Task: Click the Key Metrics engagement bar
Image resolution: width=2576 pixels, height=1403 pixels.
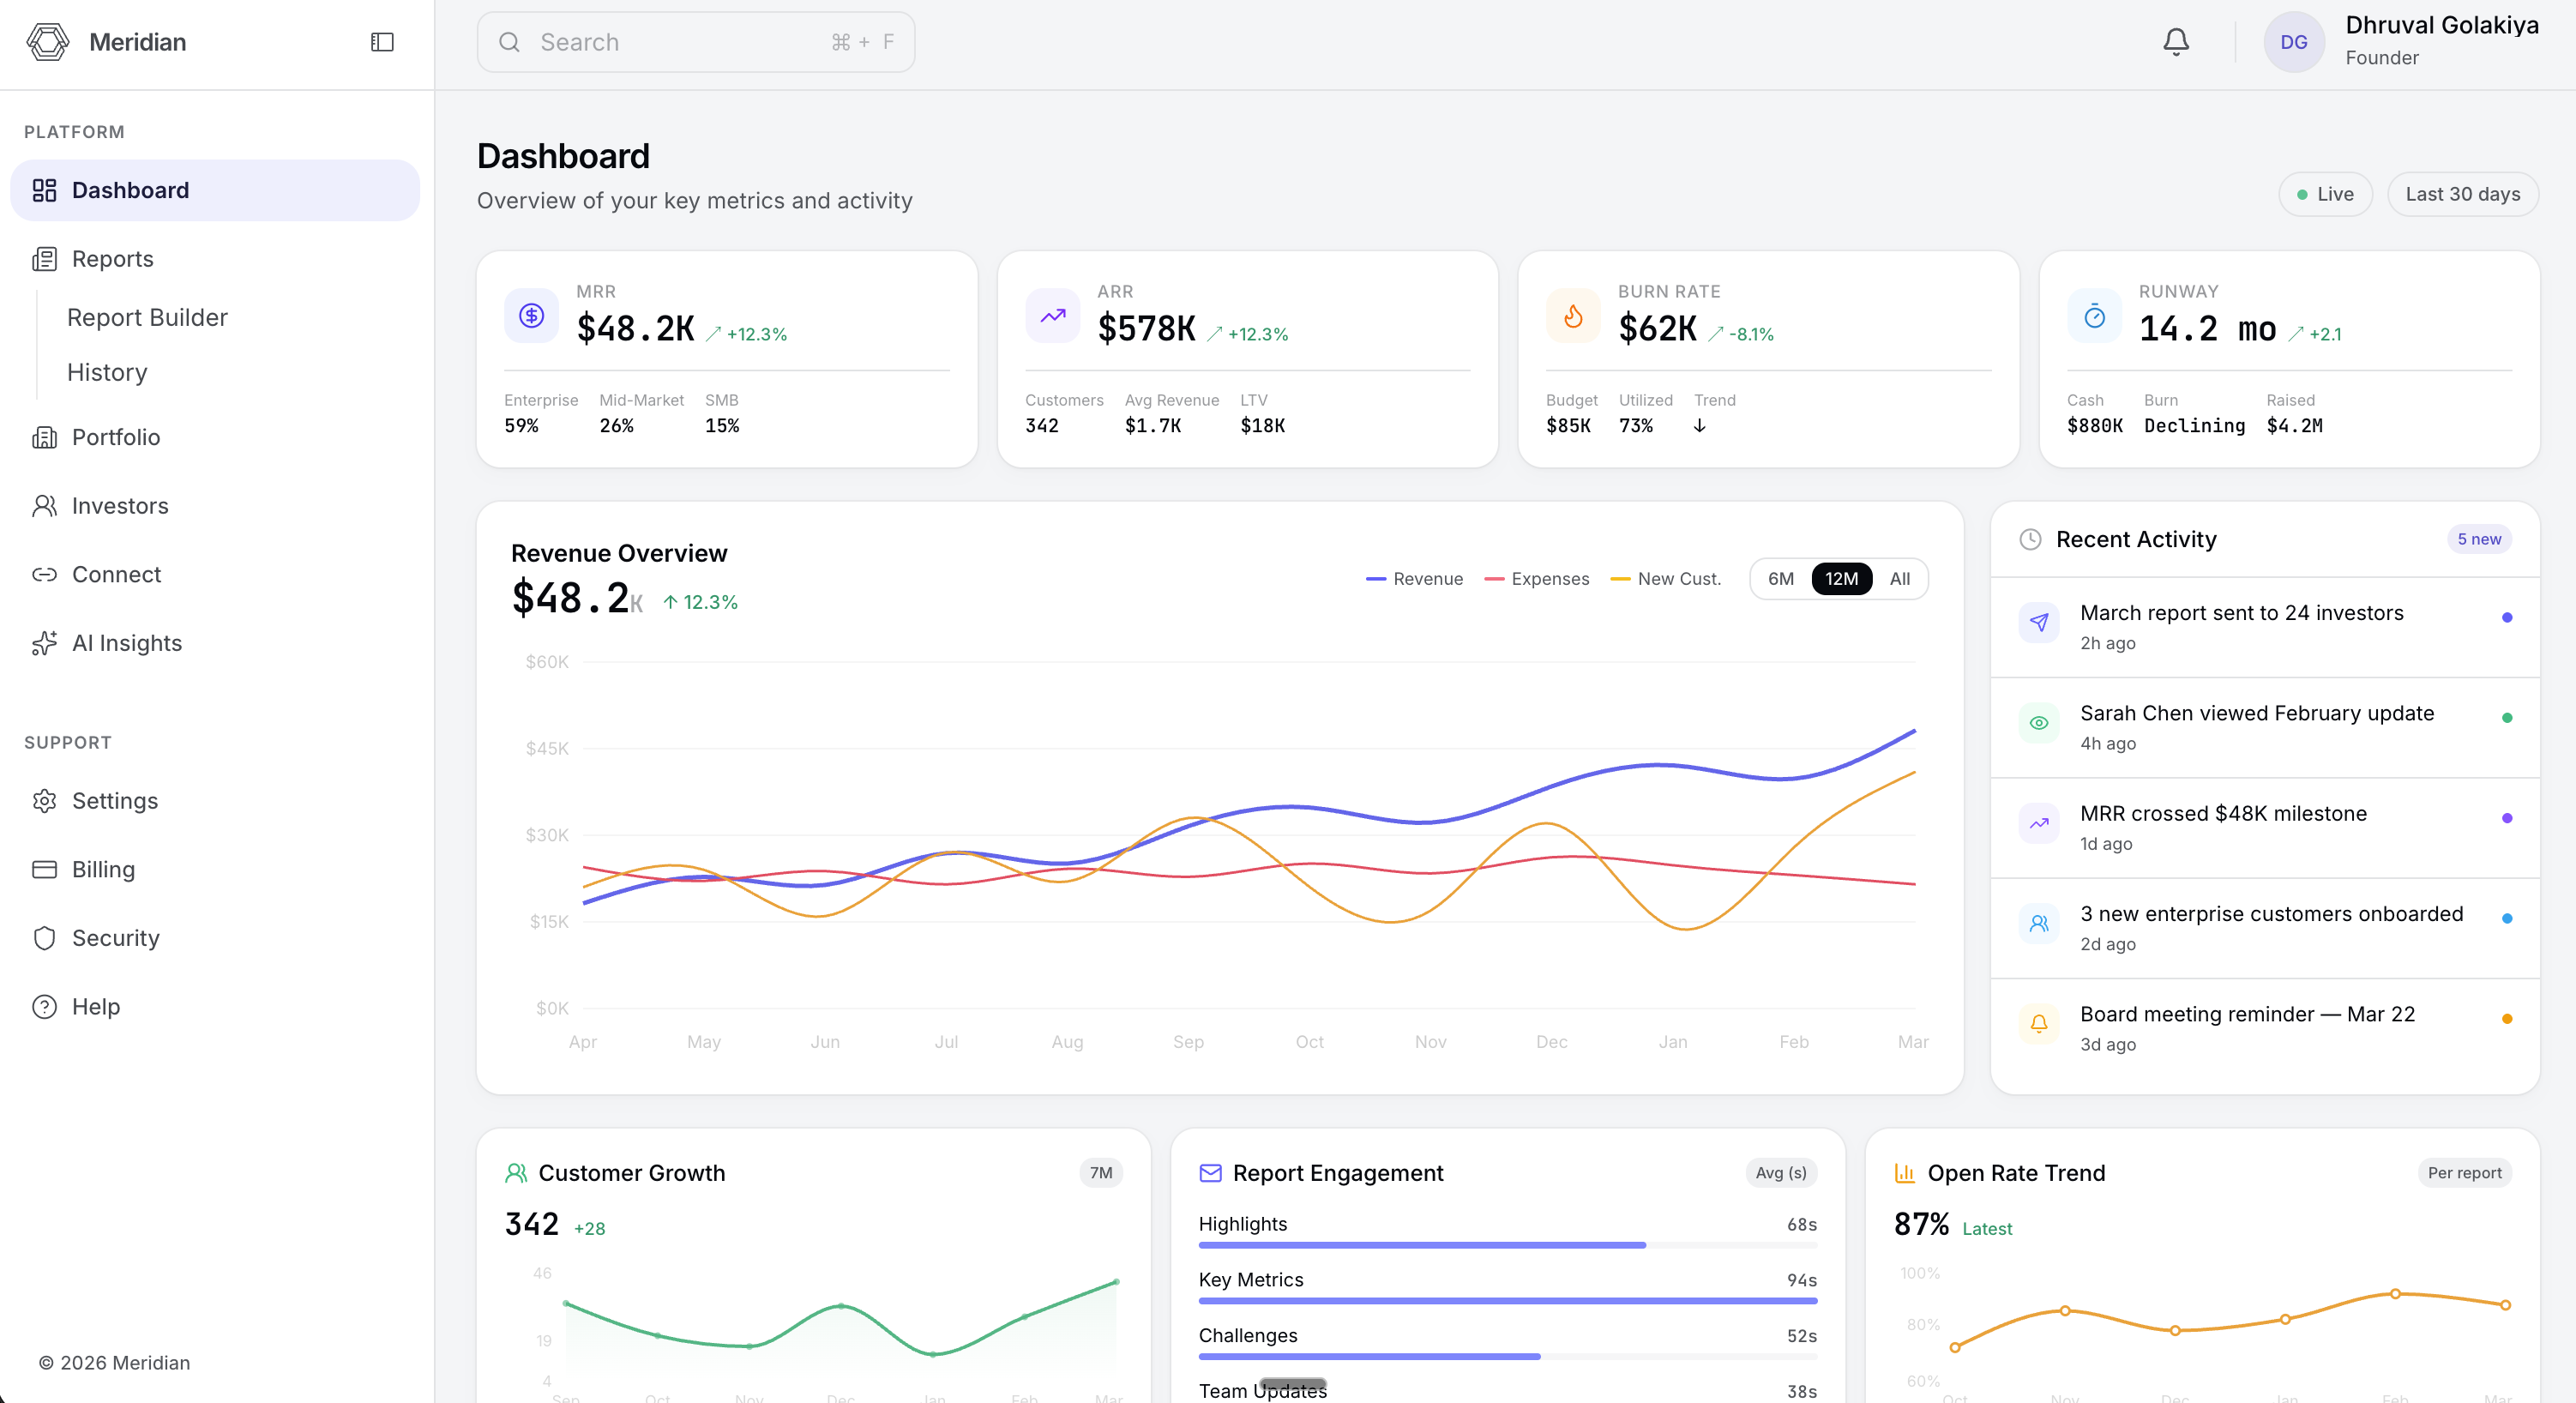Action: pyautogui.click(x=1507, y=1301)
